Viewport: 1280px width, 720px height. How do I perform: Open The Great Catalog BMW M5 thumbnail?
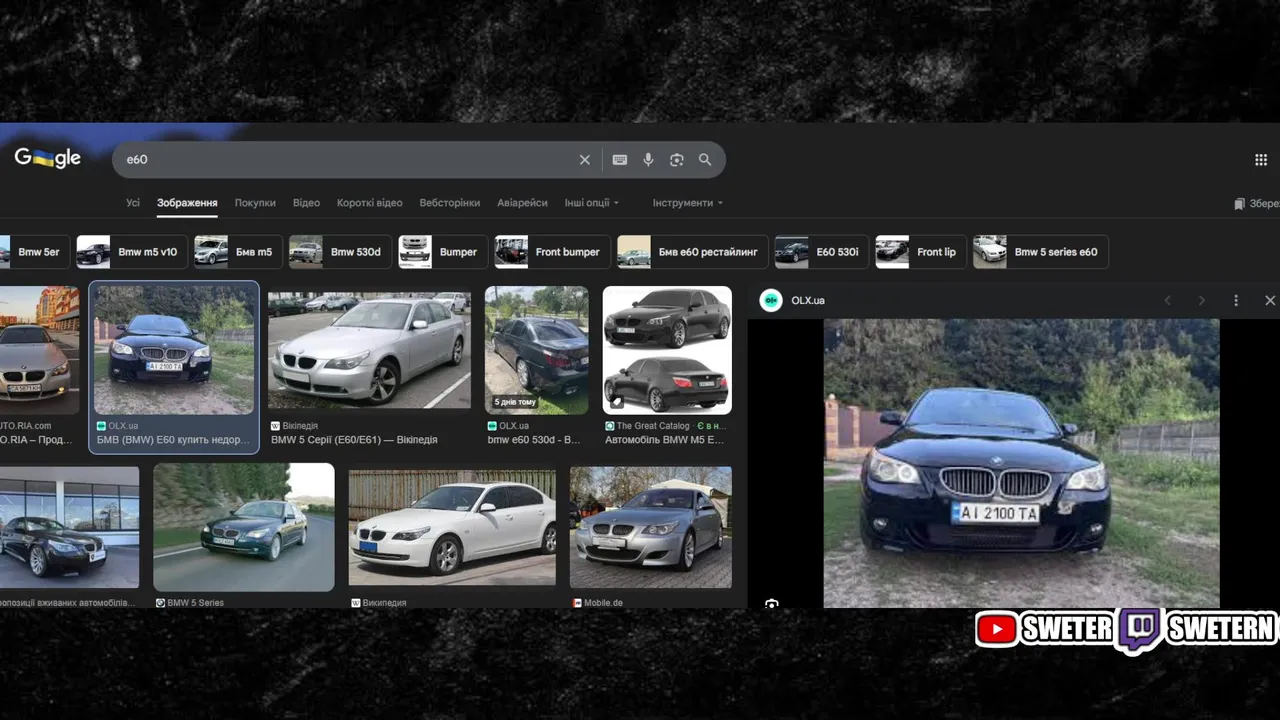click(667, 350)
